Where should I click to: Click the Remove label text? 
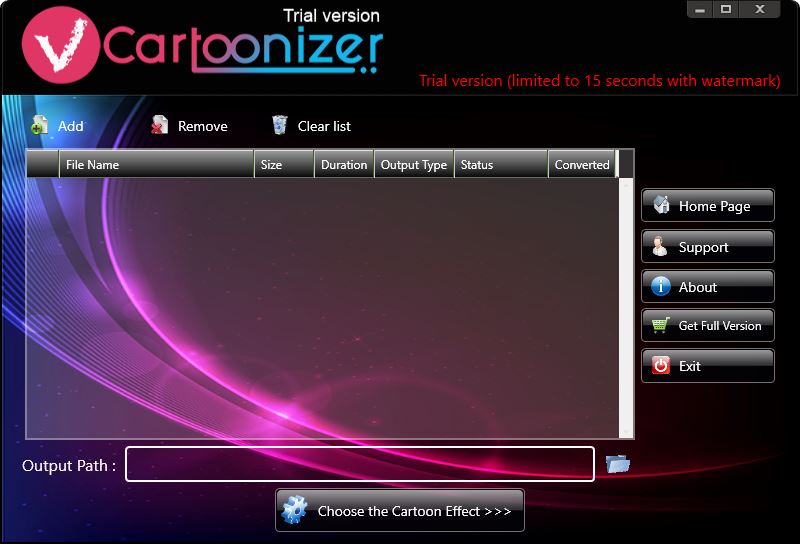203,126
